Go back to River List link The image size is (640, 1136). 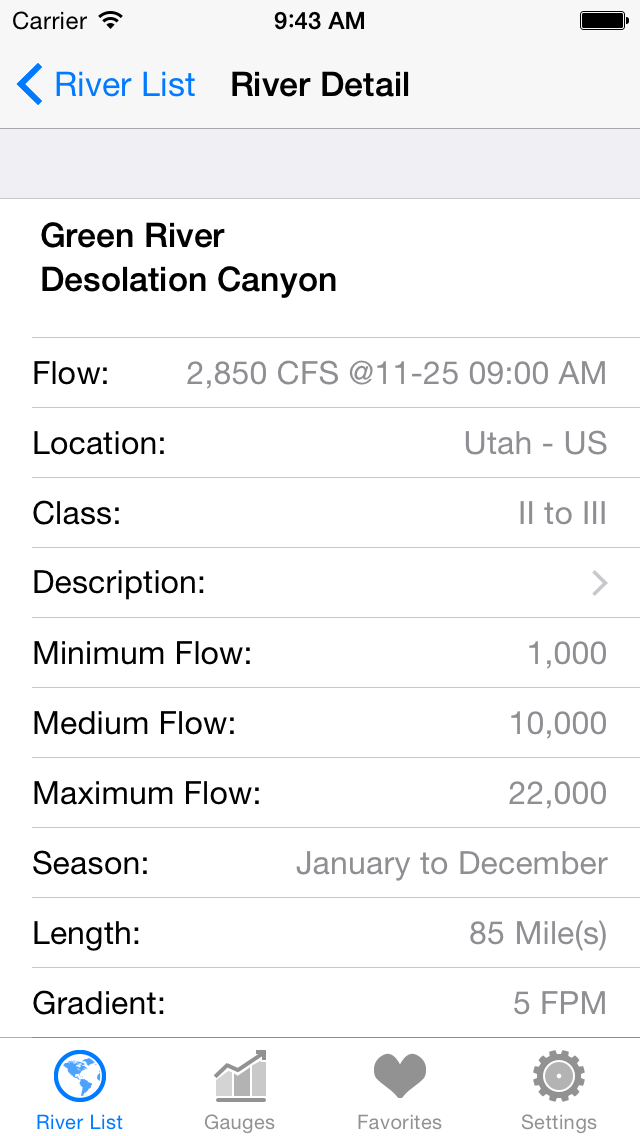click(125, 85)
